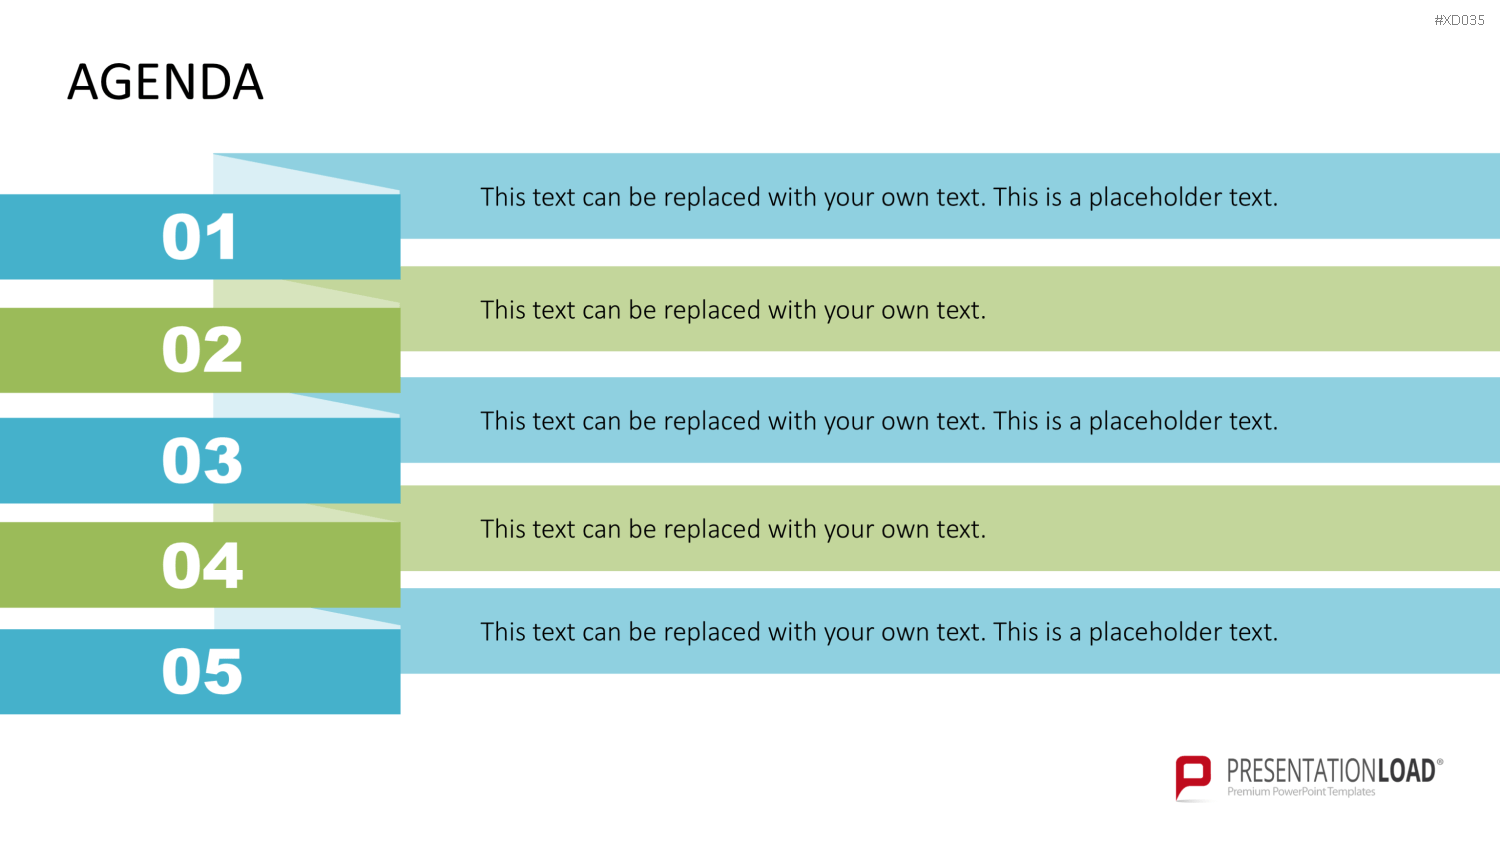The height and width of the screenshot is (844, 1500).
Task: Click the #XD035 slide code label
Action: [x=1459, y=20]
